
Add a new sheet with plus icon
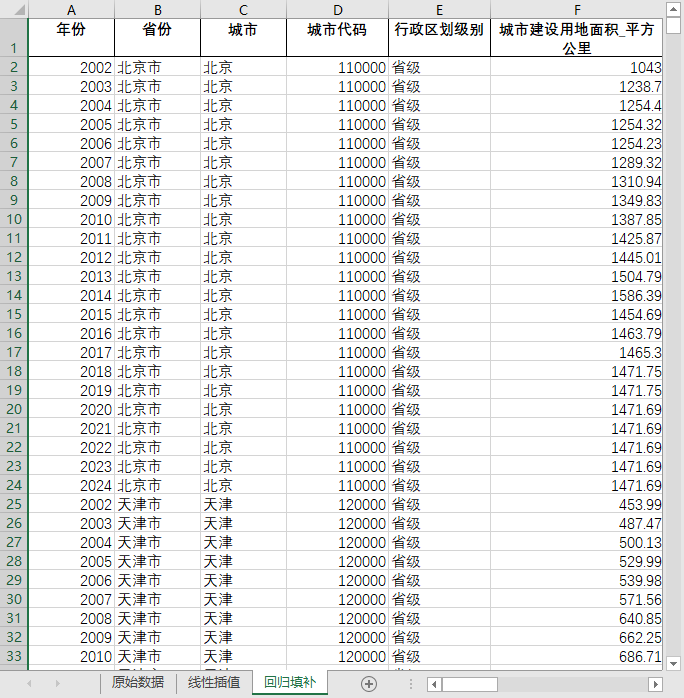368,683
